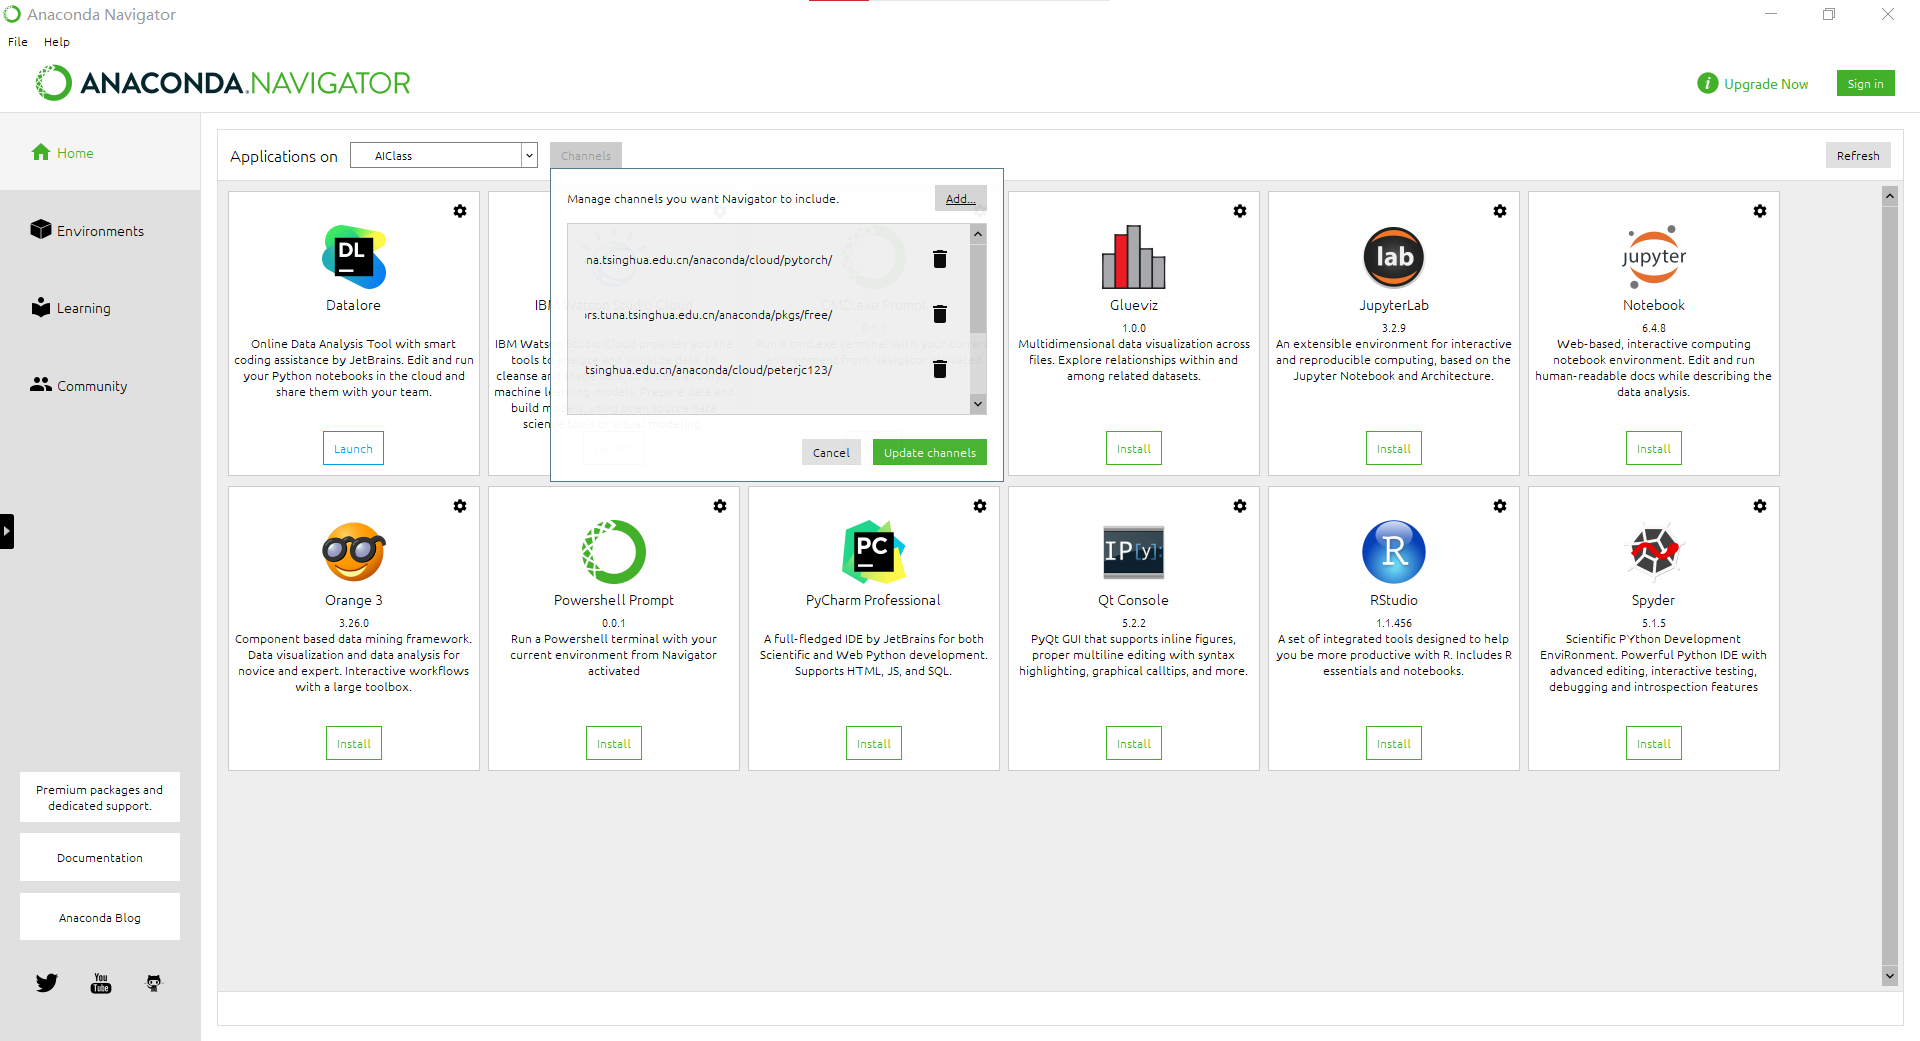Open the PyCharm Professional card settings gear
Viewport: 1920px width, 1041px height.
coord(980,506)
